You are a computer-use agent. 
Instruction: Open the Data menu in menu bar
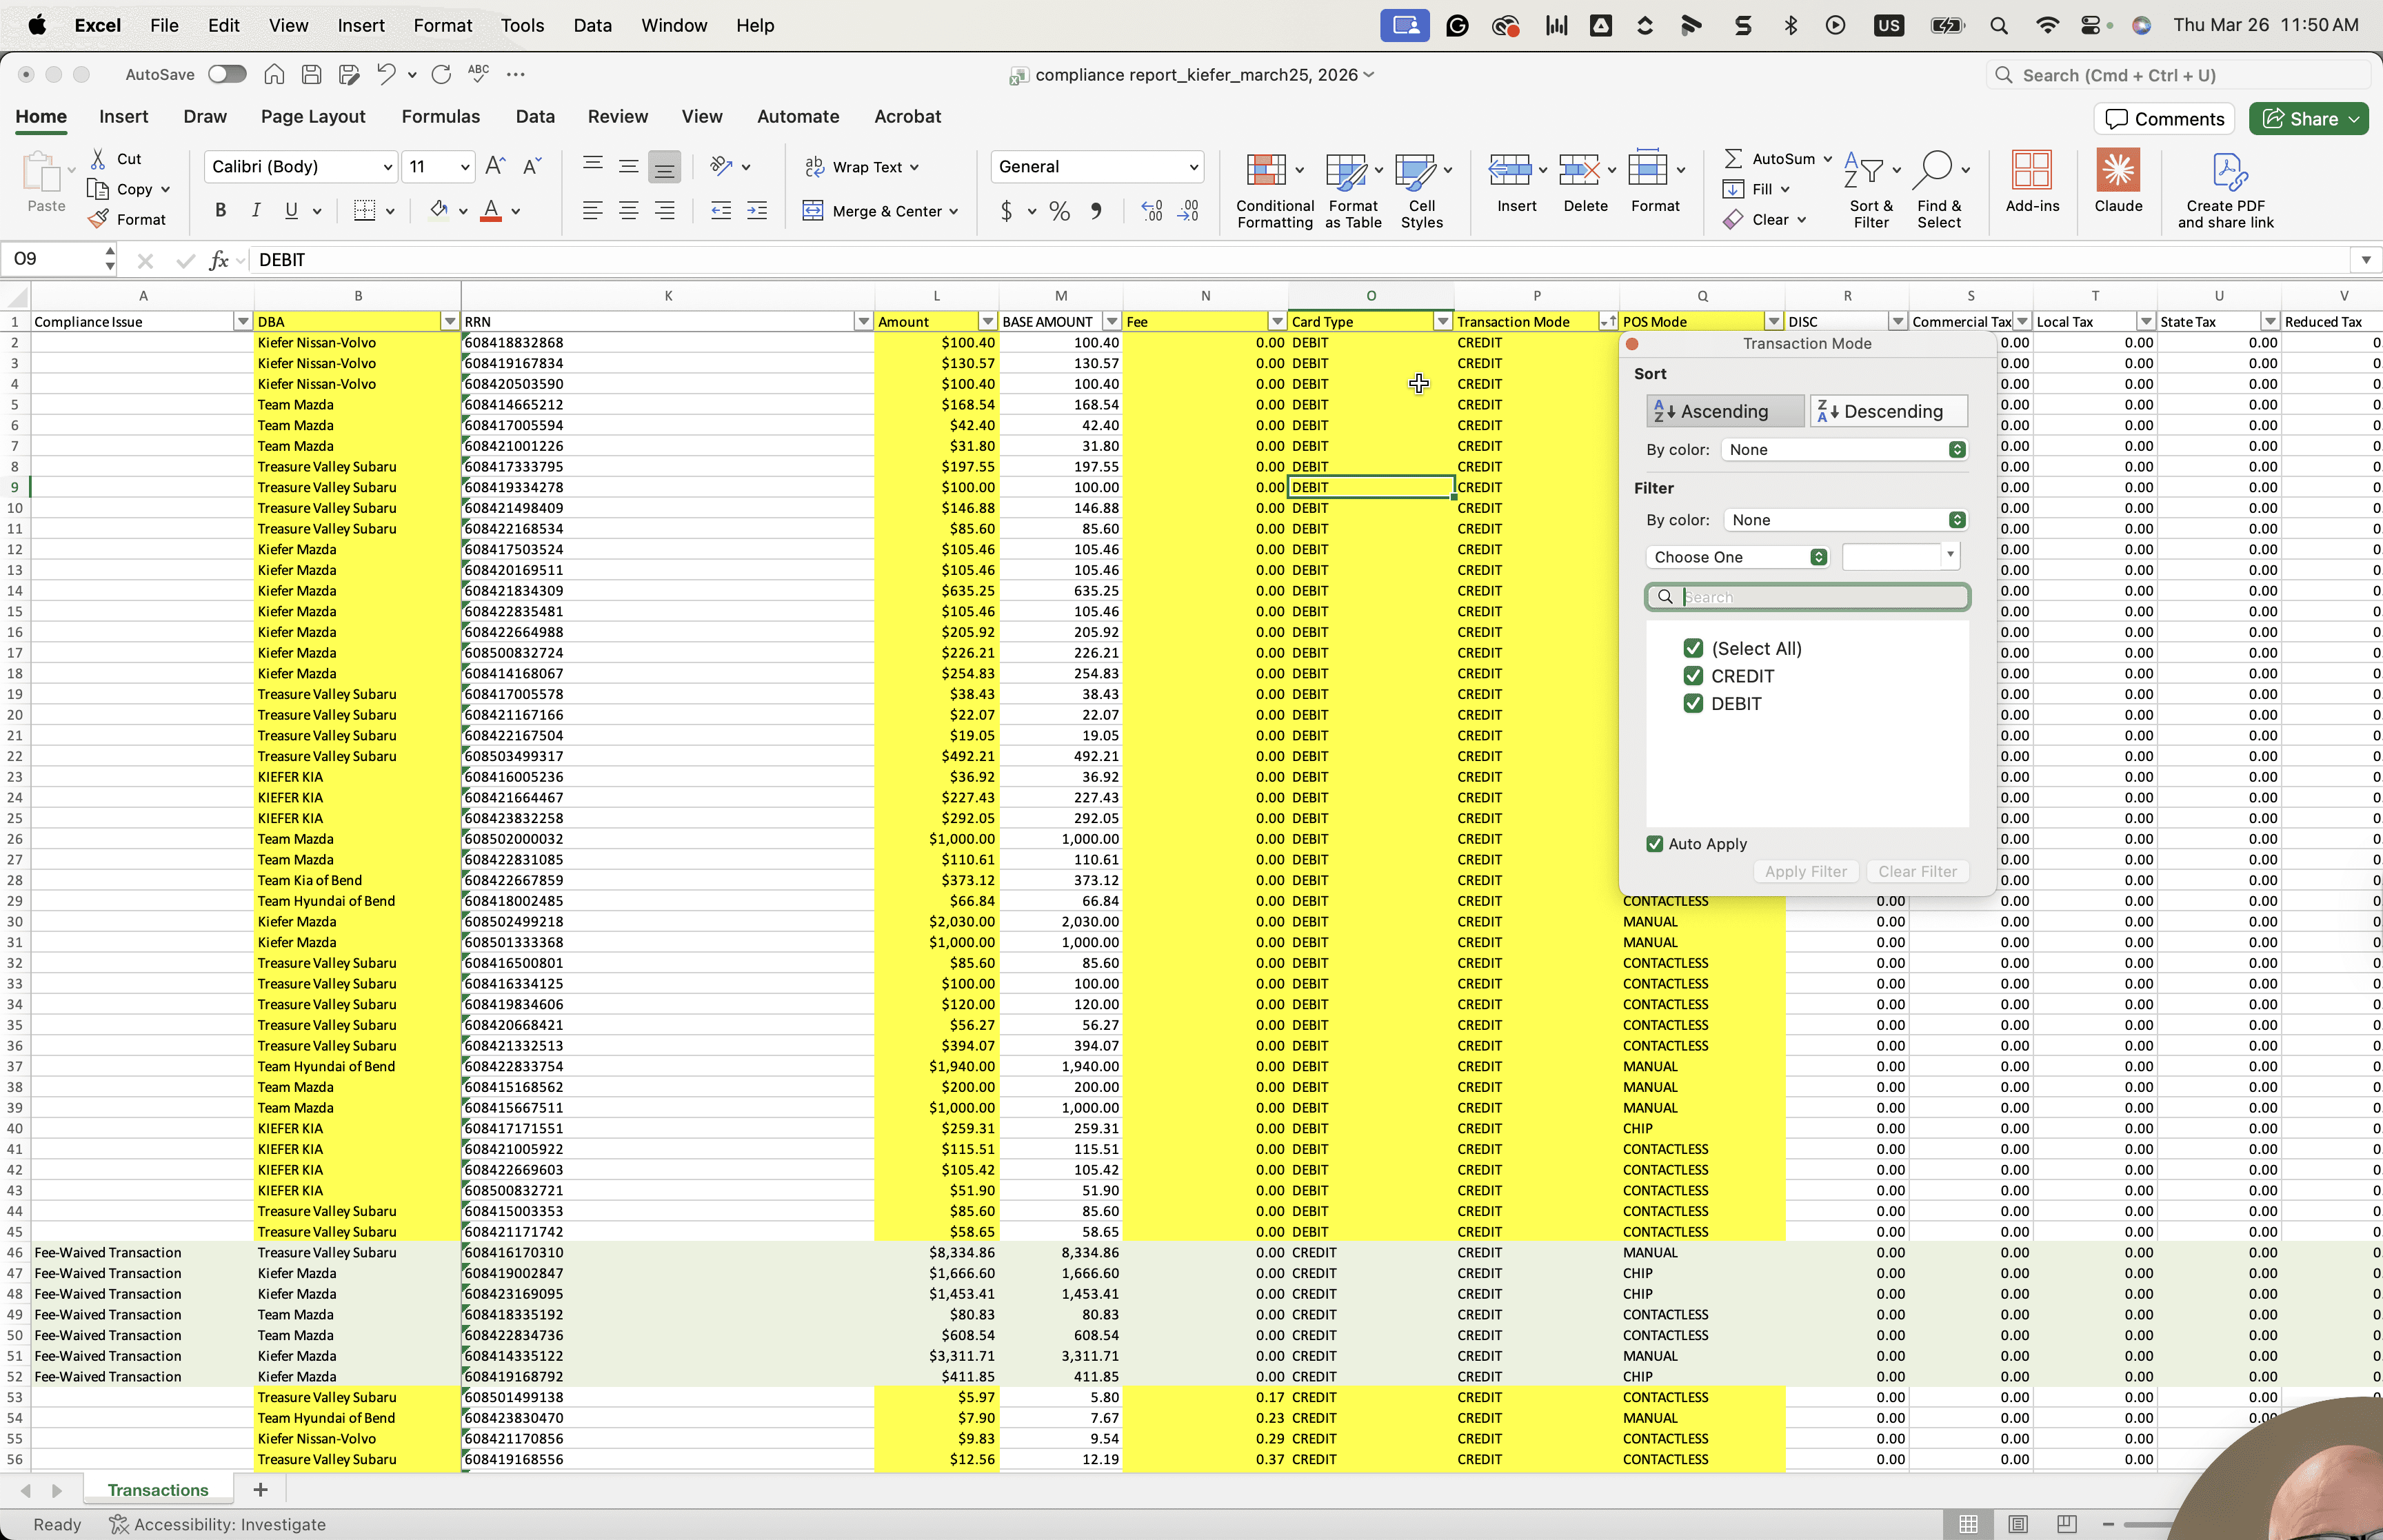(592, 25)
